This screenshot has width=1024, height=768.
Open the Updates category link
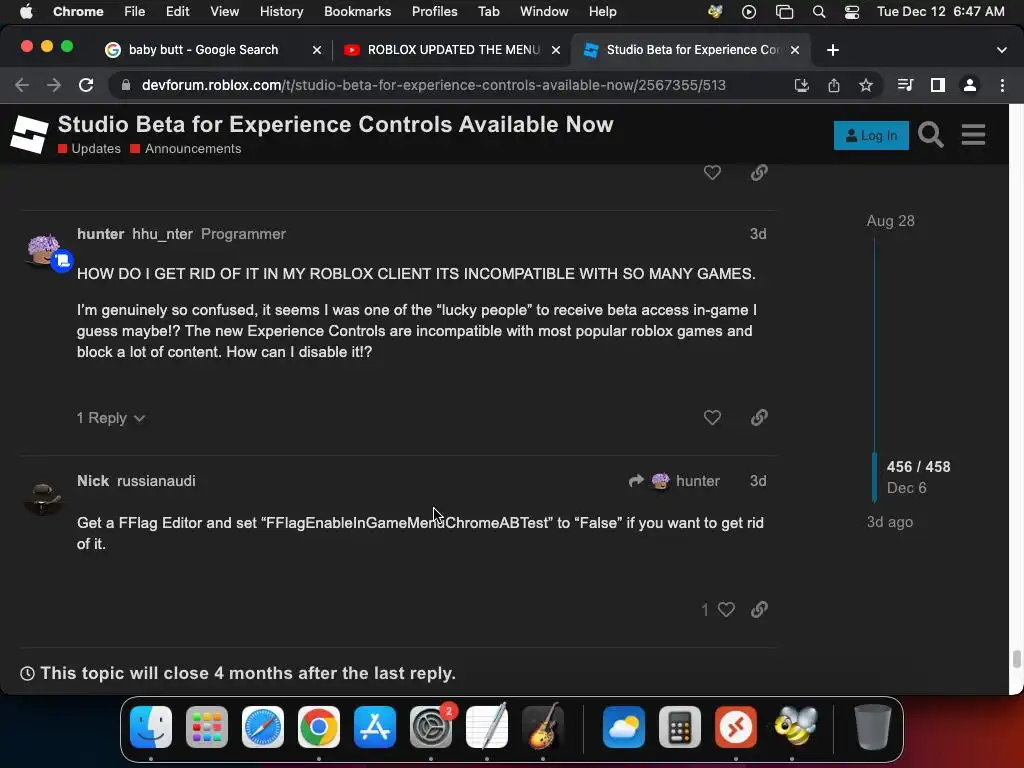[89, 149]
